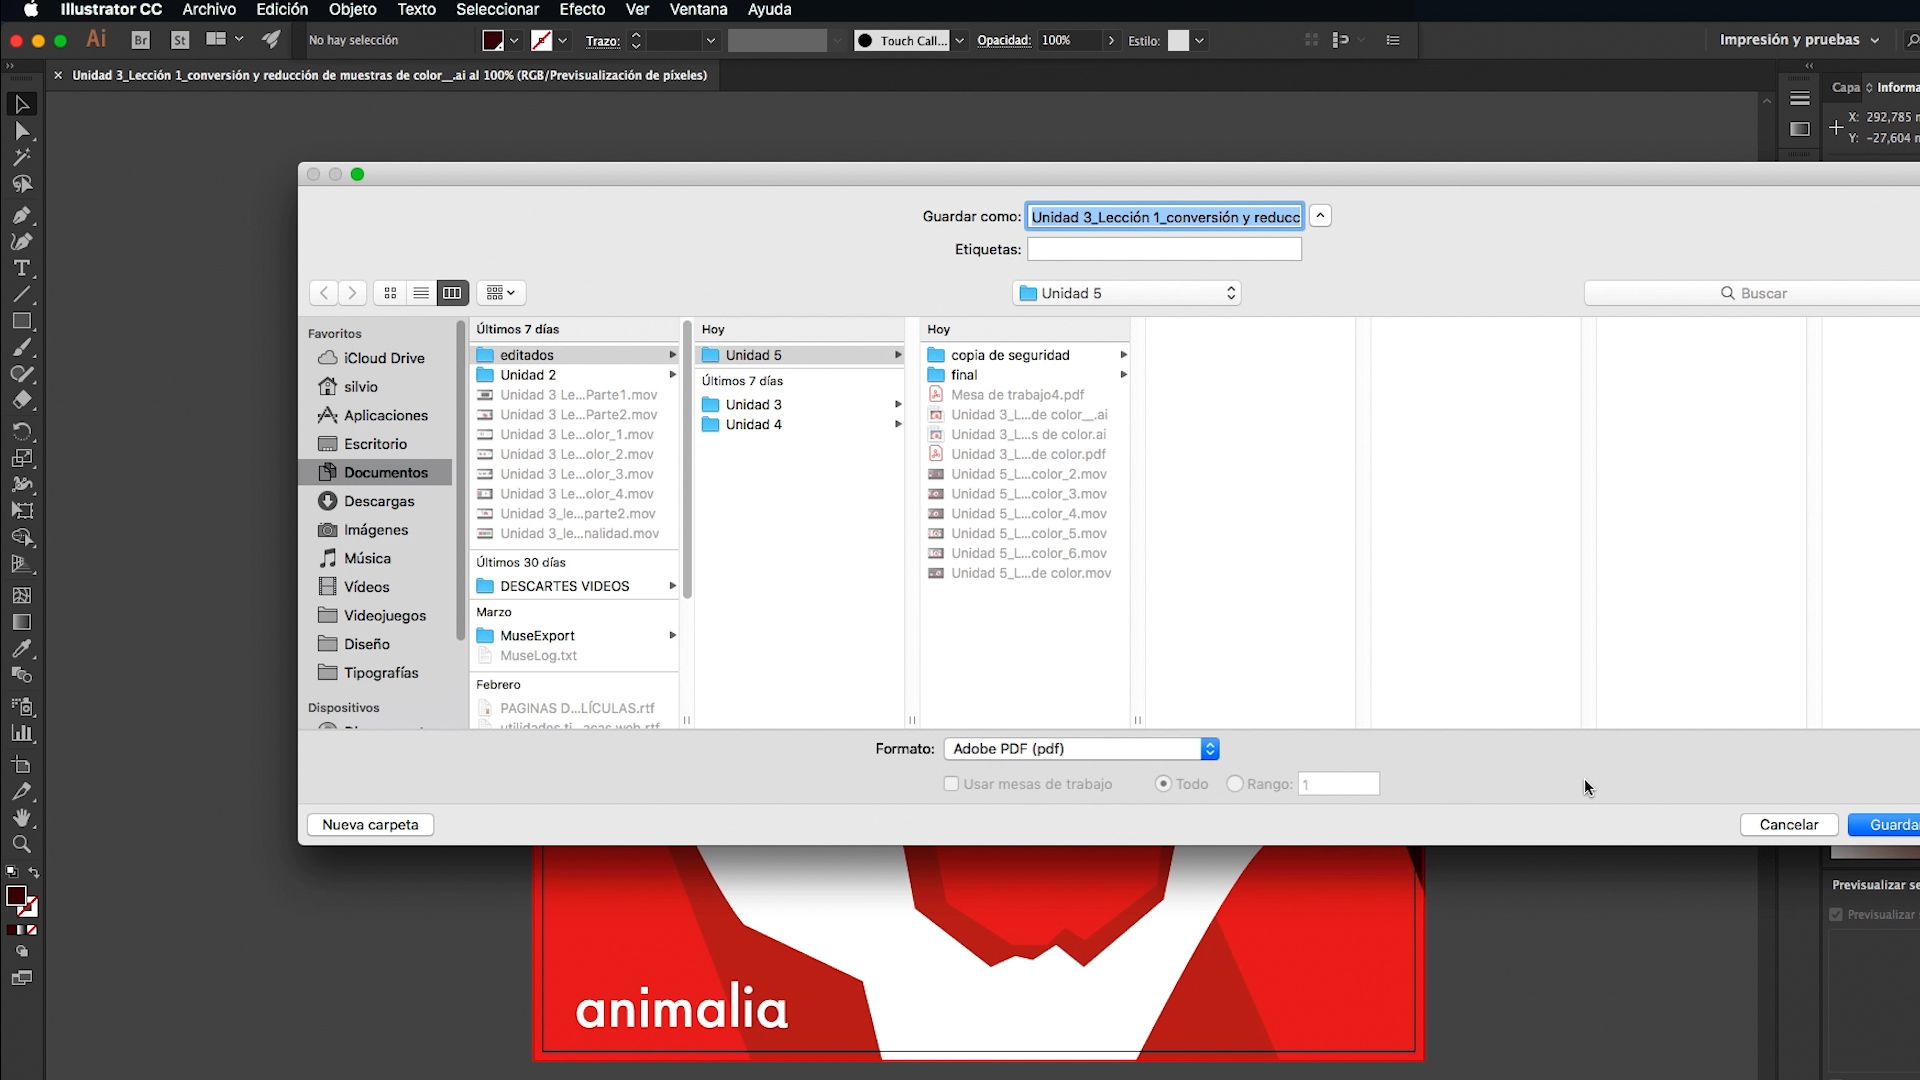Open the fill color dropdown arrow
The width and height of the screenshot is (1920, 1080).
tap(514, 40)
